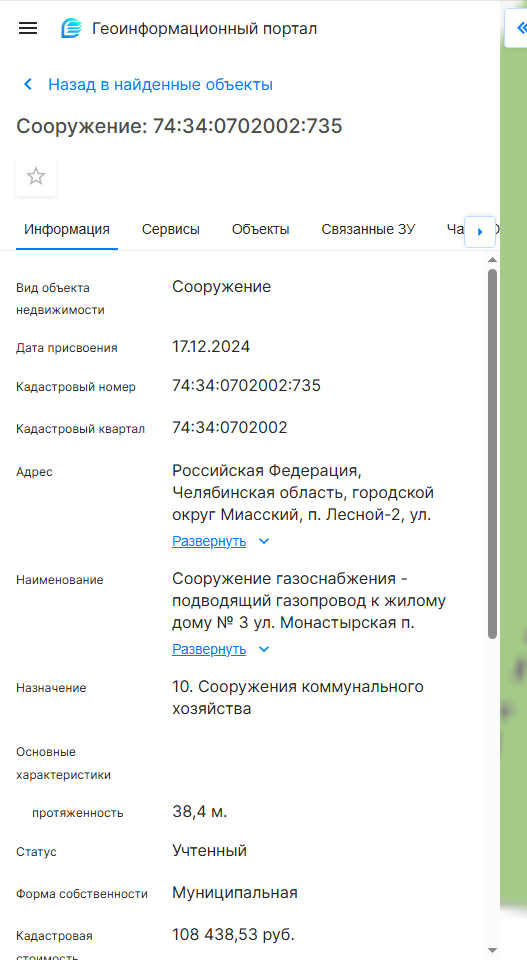Open the hamburger main menu
The image size is (527, 960).
pos(28,28)
